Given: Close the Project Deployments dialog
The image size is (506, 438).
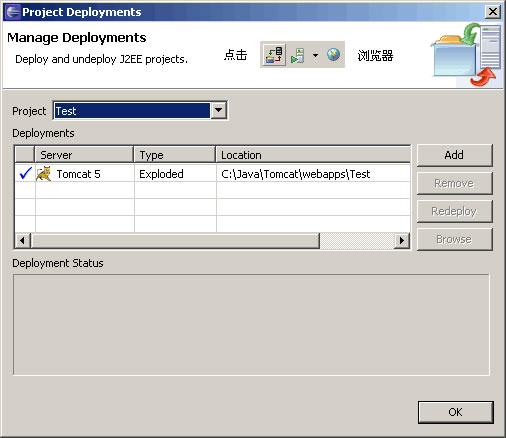Looking at the screenshot, I should pyautogui.click(x=493, y=12).
